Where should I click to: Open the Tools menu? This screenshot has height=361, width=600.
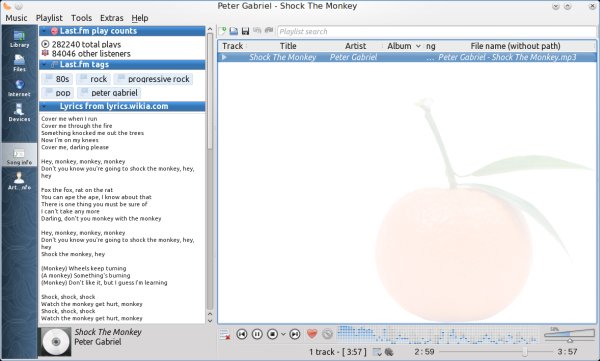pos(82,18)
